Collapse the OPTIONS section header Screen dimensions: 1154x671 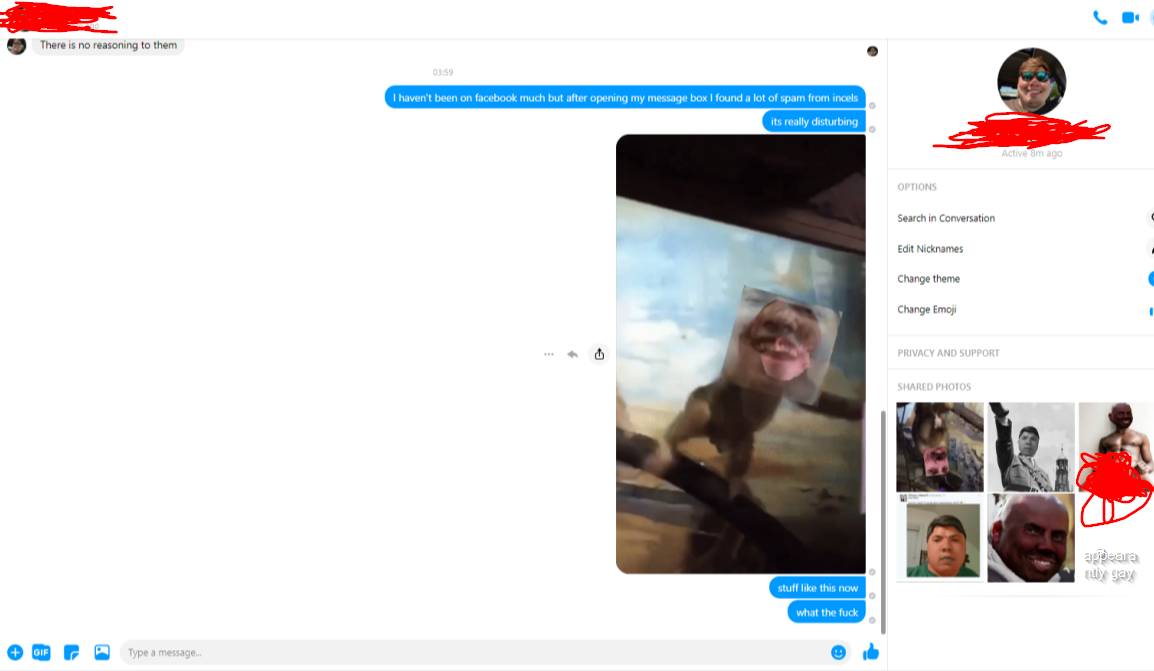[x=917, y=187]
